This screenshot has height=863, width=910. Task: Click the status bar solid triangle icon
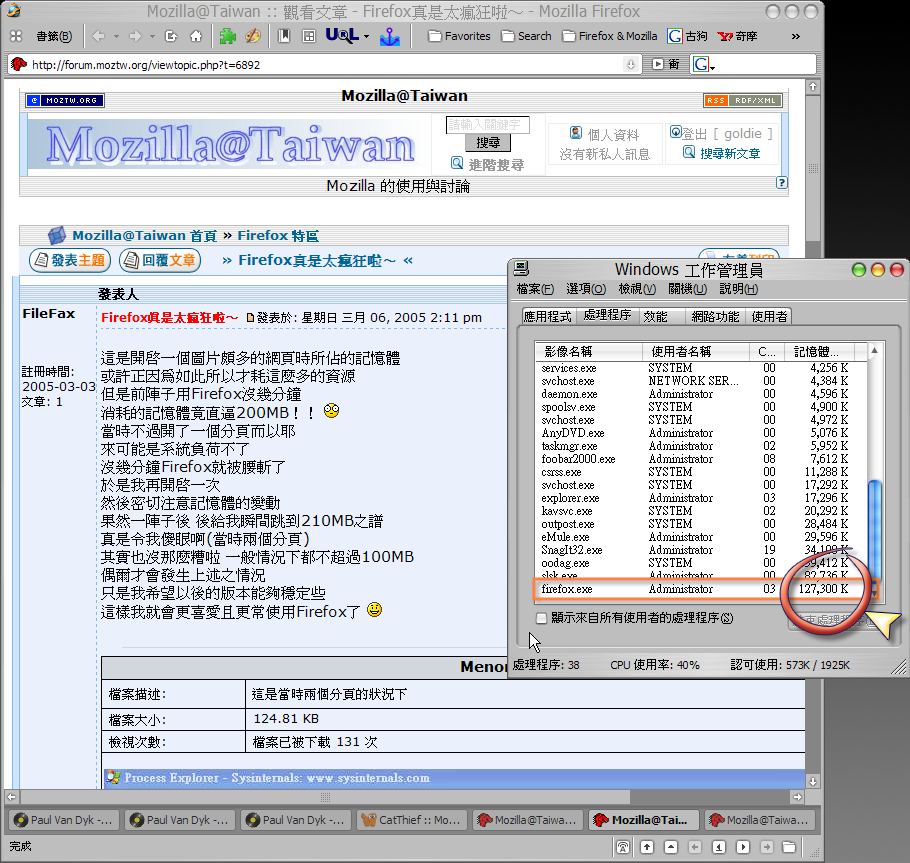[671, 847]
